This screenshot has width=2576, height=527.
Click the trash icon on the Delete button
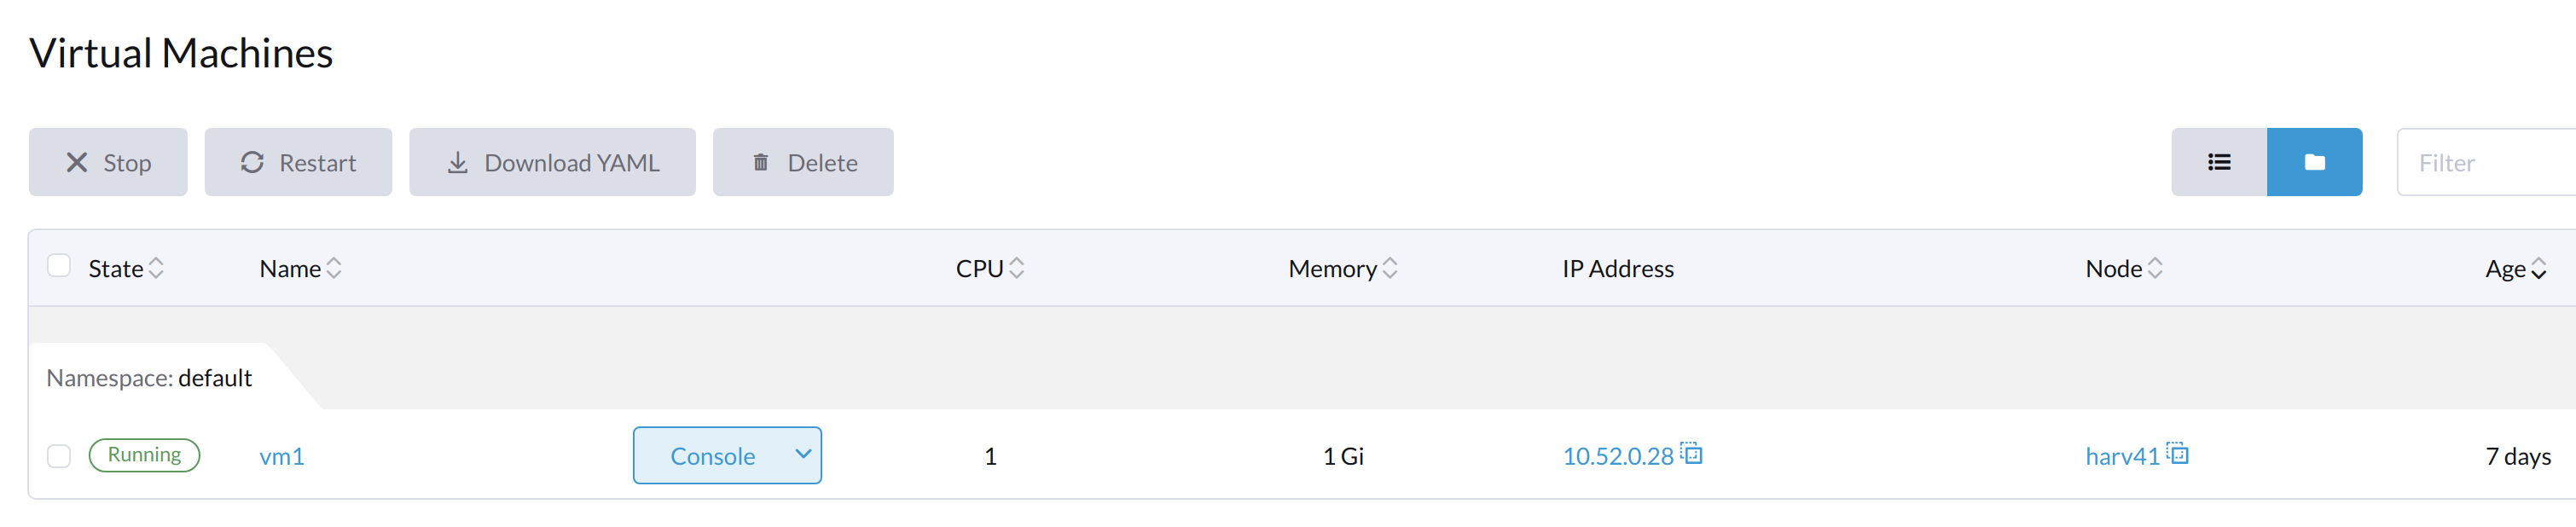click(x=760, y=161)
